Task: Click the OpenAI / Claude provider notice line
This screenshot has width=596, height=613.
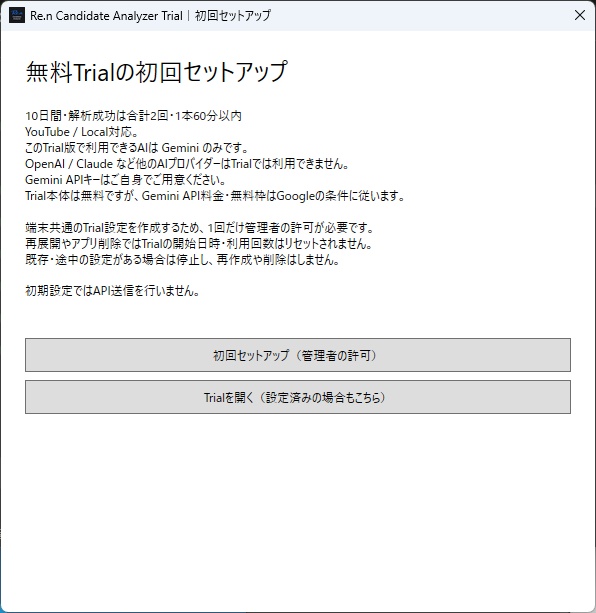Action: pyautogui.click(x=187, y=164)
